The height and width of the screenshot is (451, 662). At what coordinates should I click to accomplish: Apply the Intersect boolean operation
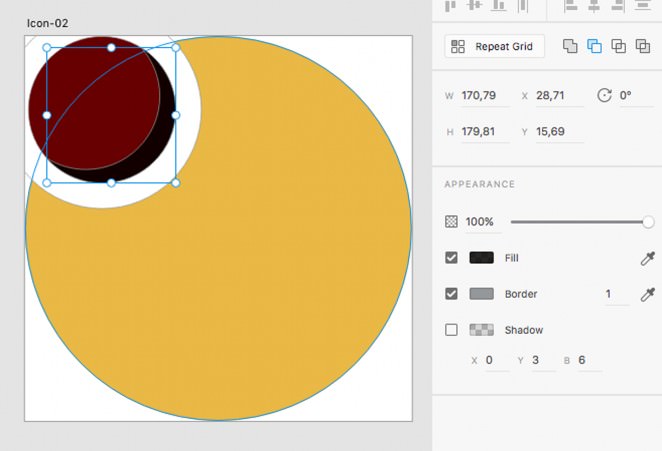[619, 46]
